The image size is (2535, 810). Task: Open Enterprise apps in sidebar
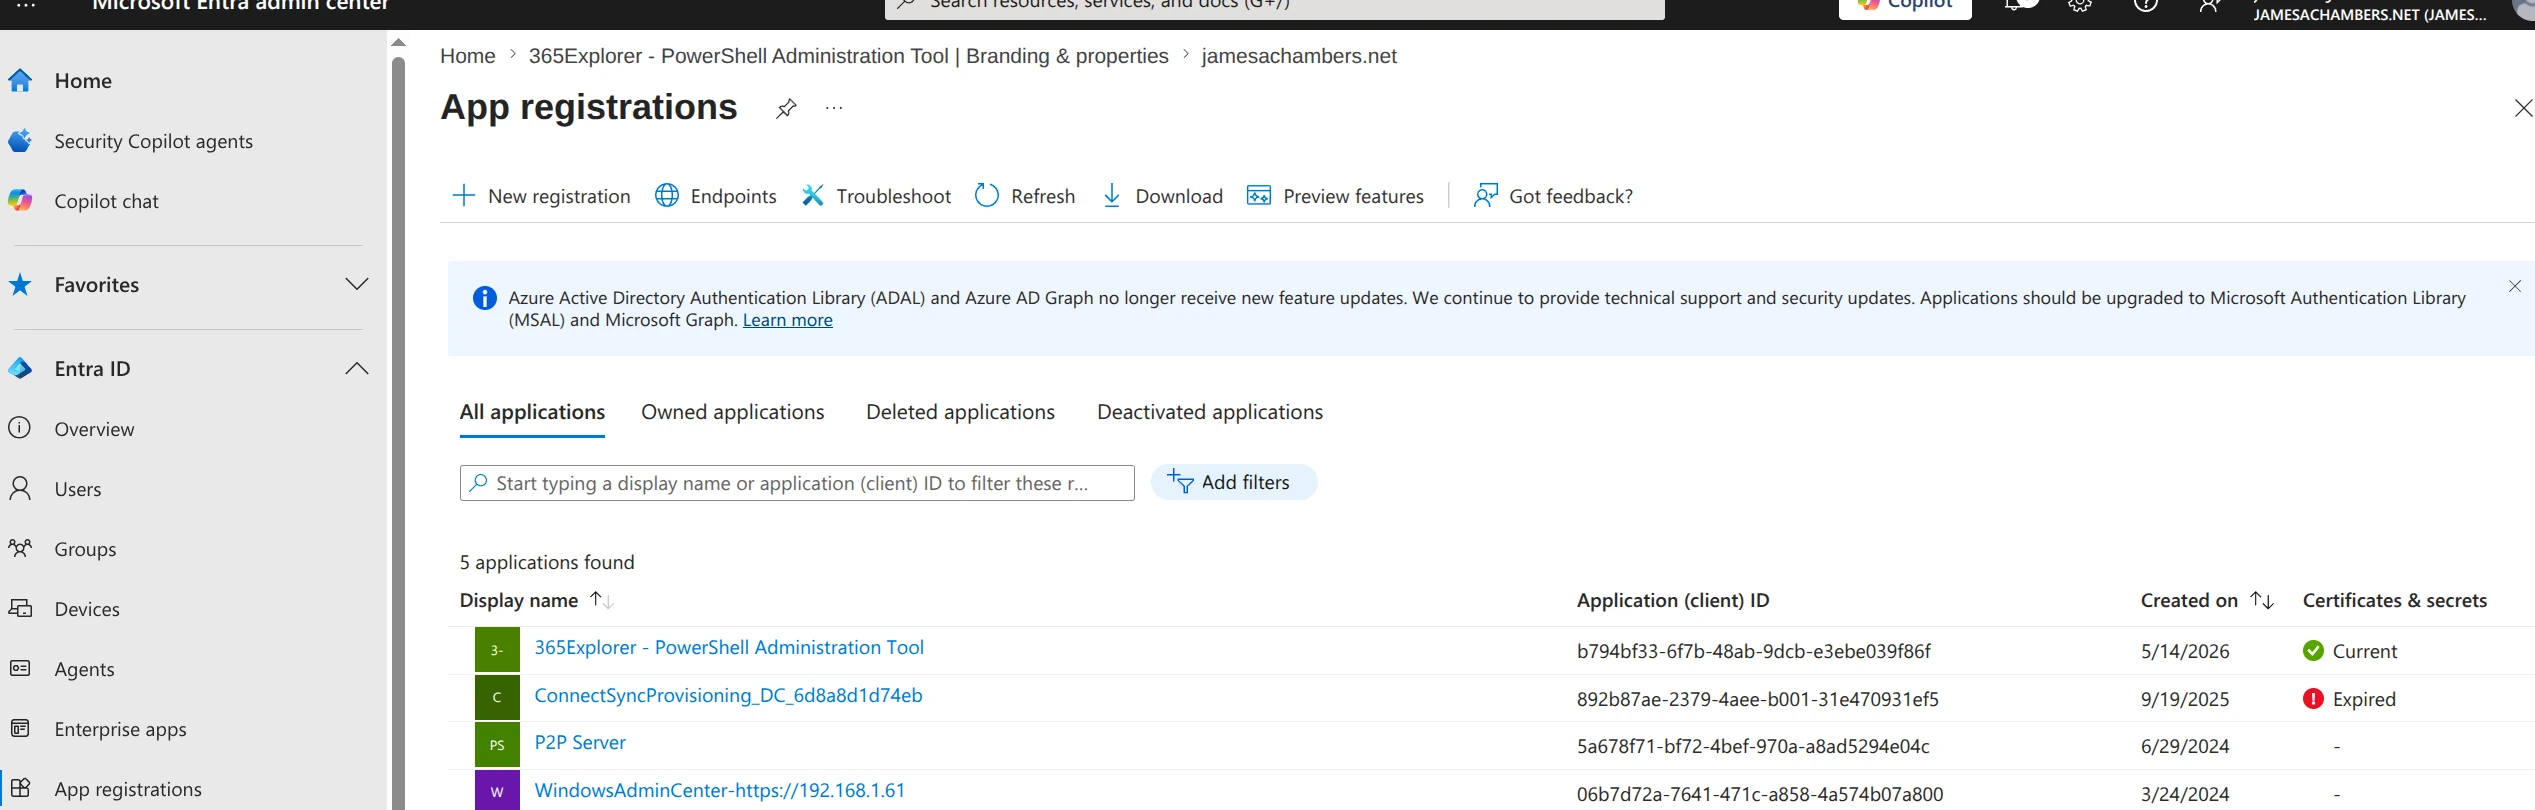pyautogui.click(x=120, y=729)
